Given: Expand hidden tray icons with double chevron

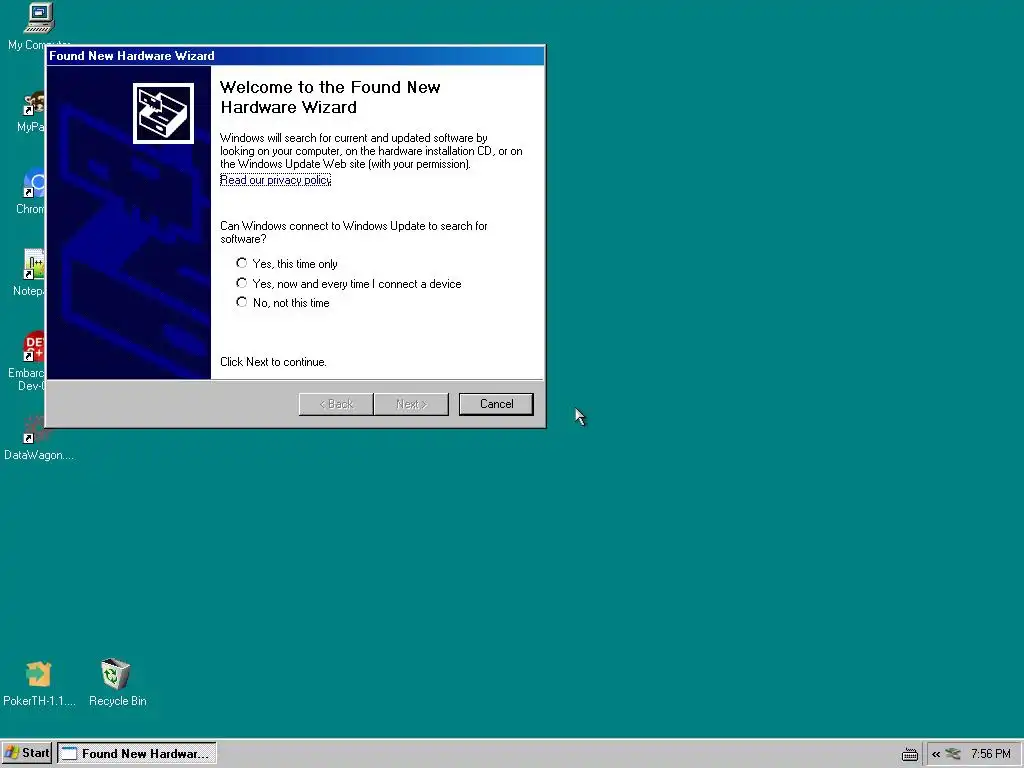Looking at the screenshot, I should coord(936,754).
